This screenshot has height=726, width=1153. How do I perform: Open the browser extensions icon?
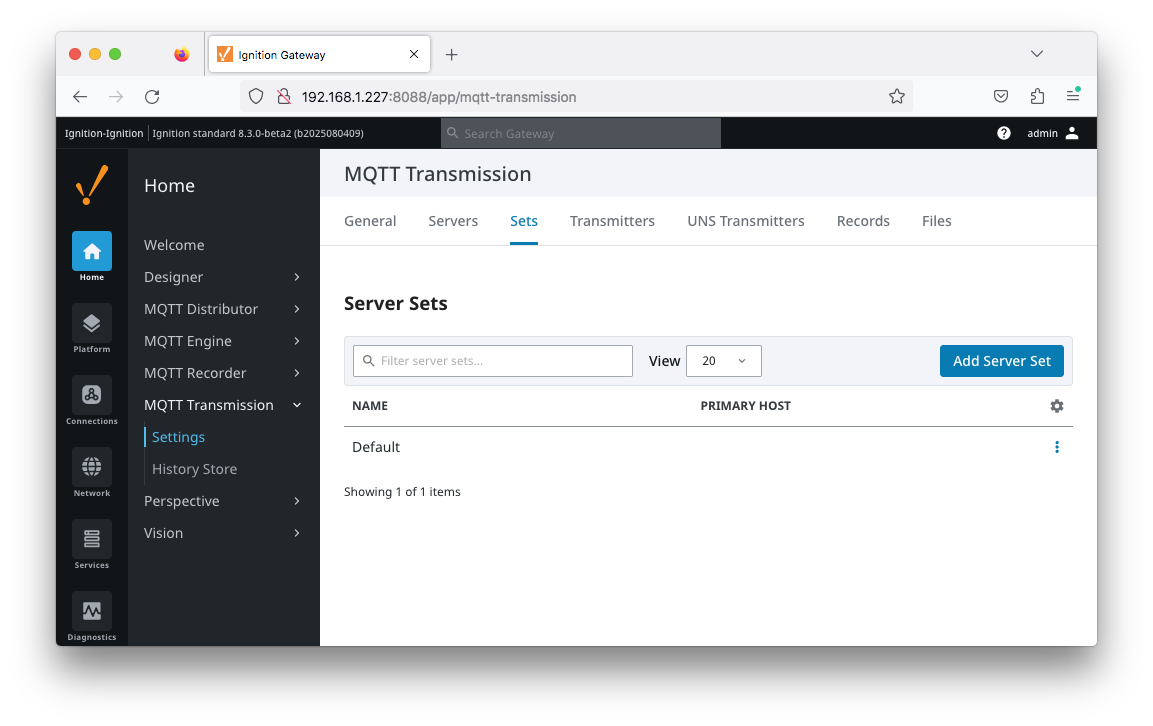[x=1037, y=96]
